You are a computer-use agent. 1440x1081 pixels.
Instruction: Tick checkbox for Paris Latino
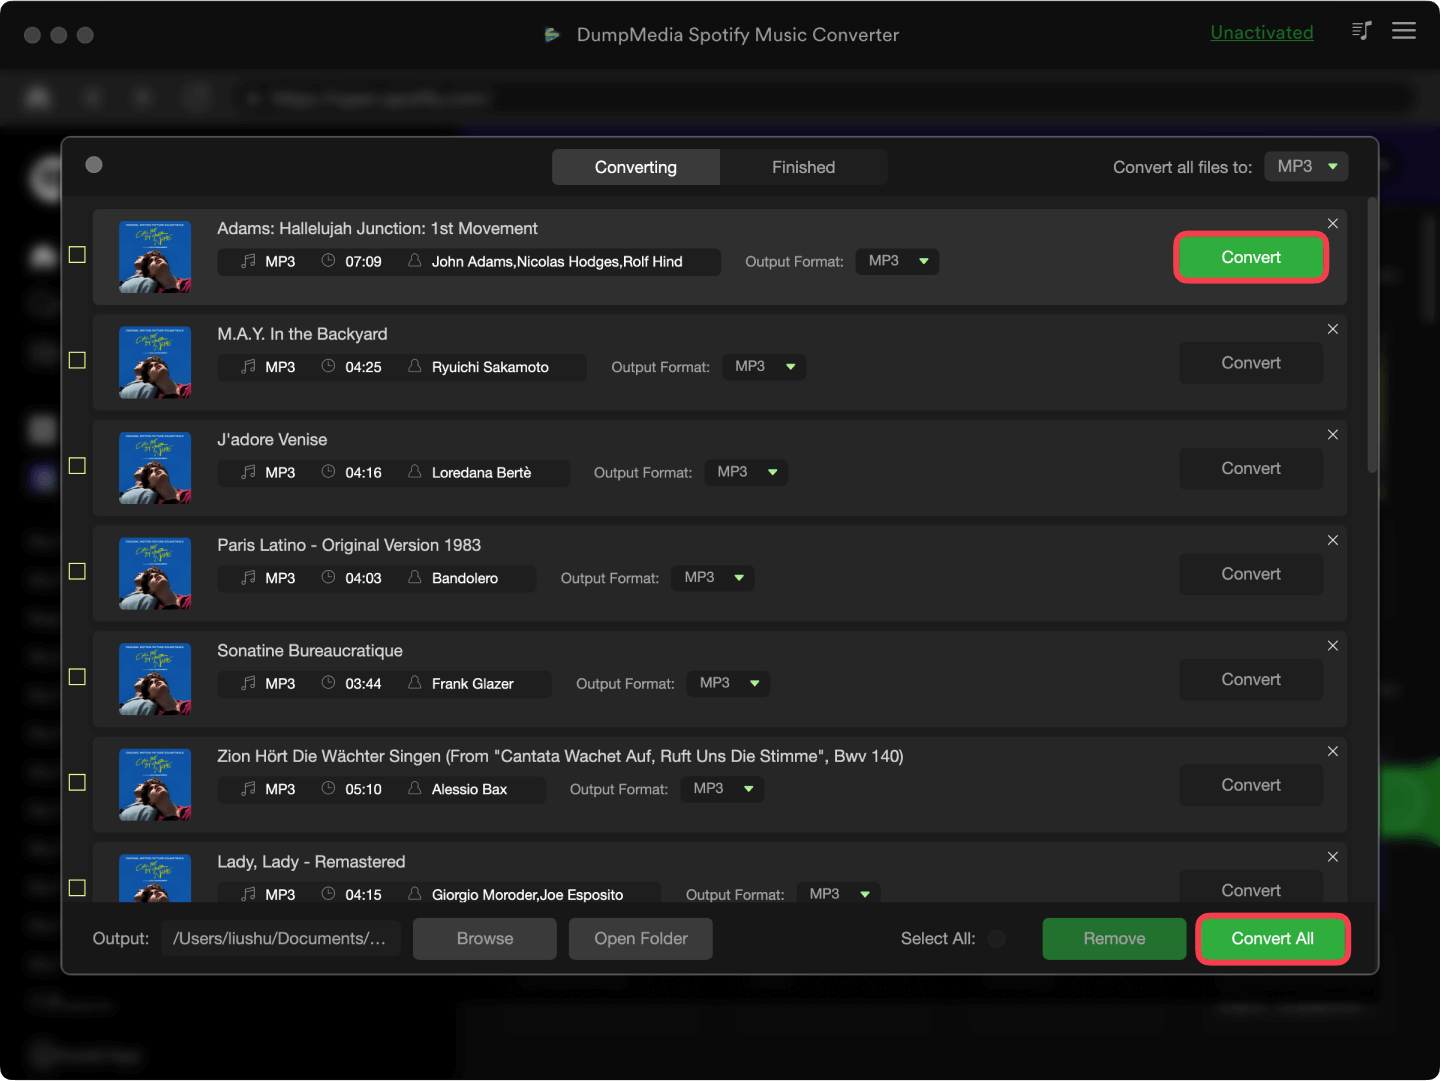pyautogui.click(x=77, y=571)
